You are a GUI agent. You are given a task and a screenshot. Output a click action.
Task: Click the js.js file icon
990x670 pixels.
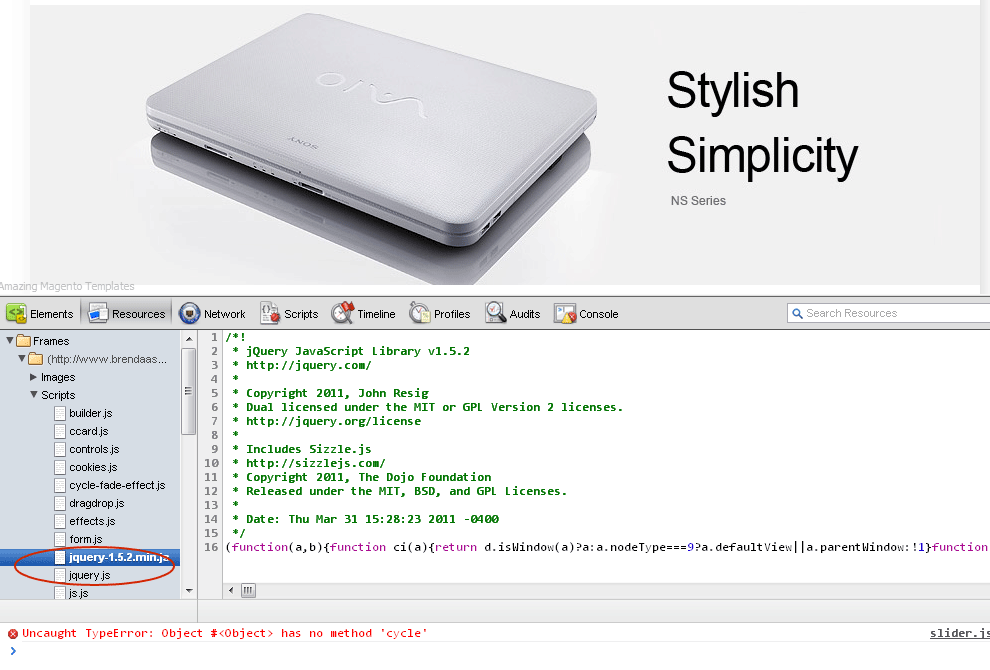(60, 593)
